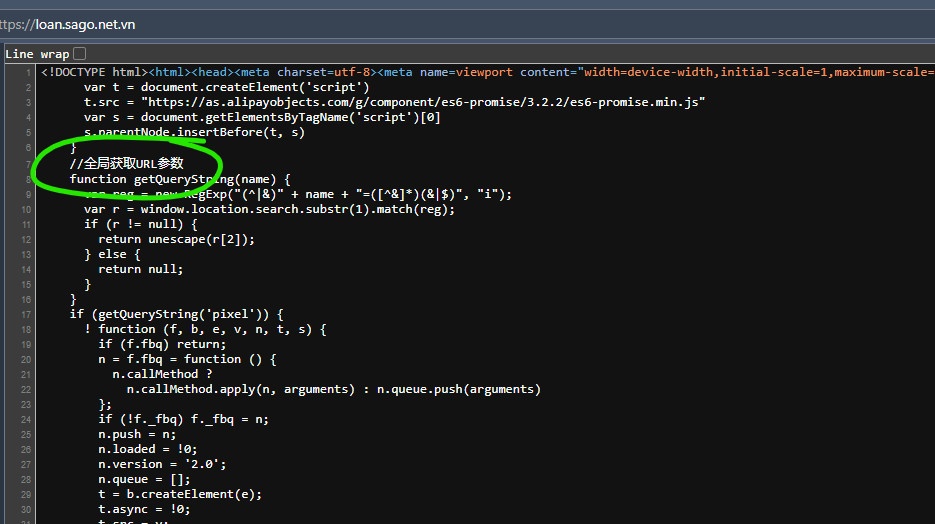
Task: Click the Chinese comment about URL parameters
Action: coord(127,163)
